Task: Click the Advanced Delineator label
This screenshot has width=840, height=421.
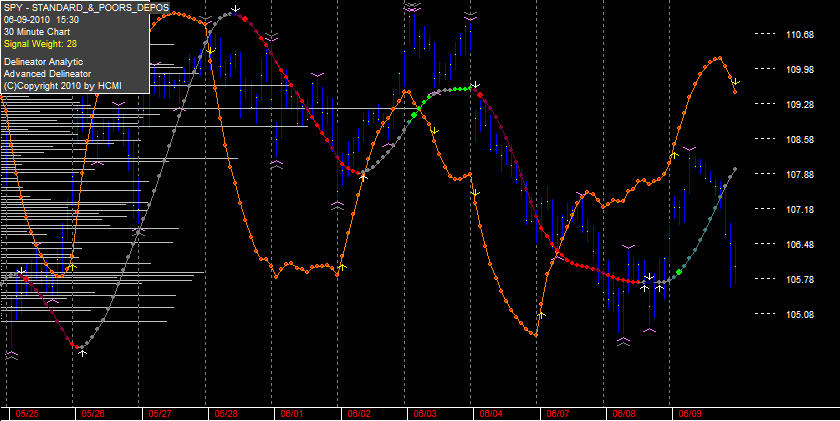Action: coord(47,74)
